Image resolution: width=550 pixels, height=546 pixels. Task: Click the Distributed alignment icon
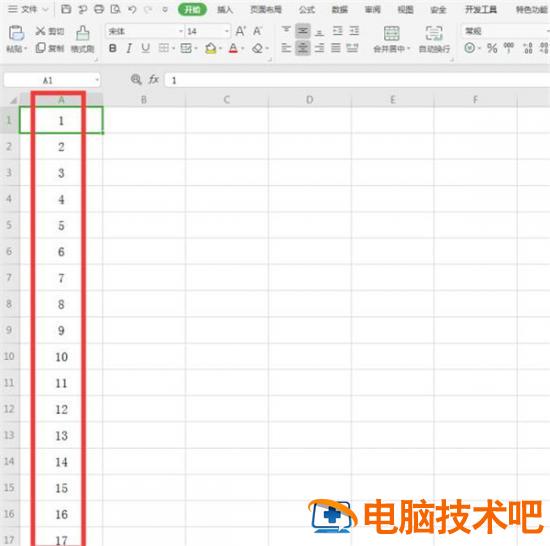point(353,48)
